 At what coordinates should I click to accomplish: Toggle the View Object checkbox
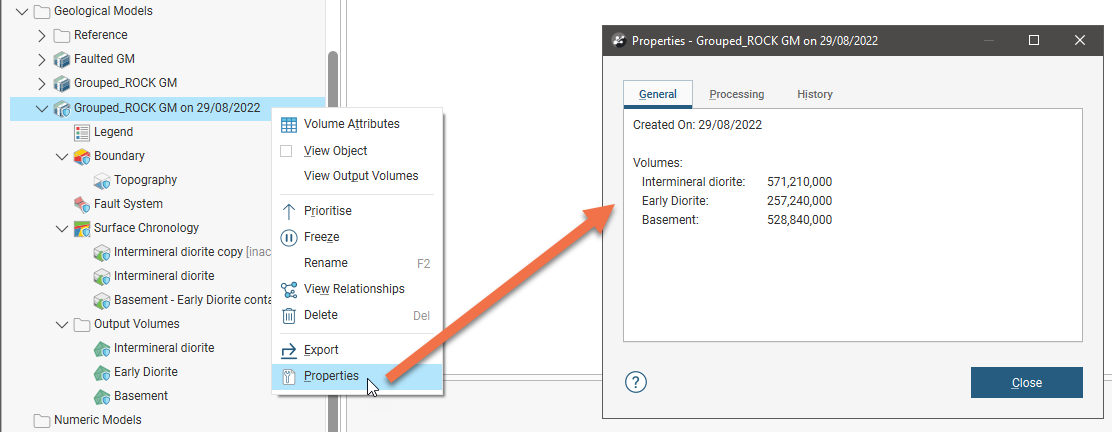[286, 151]
